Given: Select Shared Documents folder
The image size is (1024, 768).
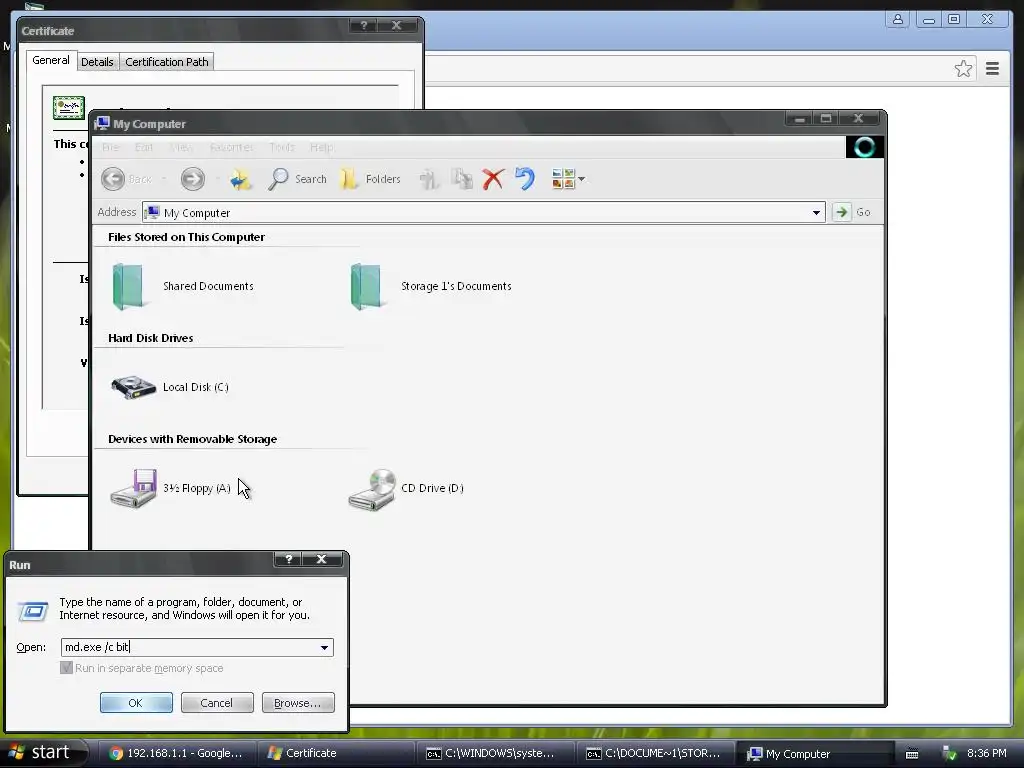Looking at the screenshot, I should point(183,286).
